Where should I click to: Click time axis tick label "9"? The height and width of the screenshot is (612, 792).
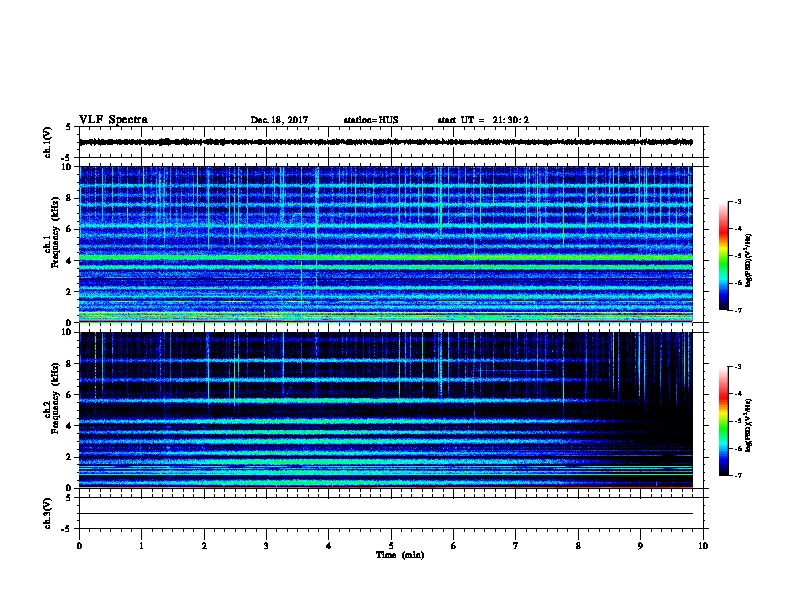(x=640, y=546)
